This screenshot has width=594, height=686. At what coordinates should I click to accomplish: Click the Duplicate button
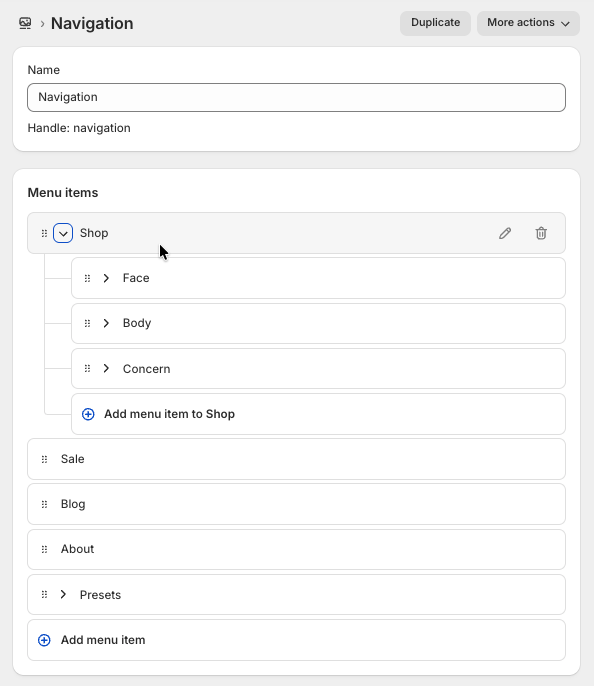(435, 23)
